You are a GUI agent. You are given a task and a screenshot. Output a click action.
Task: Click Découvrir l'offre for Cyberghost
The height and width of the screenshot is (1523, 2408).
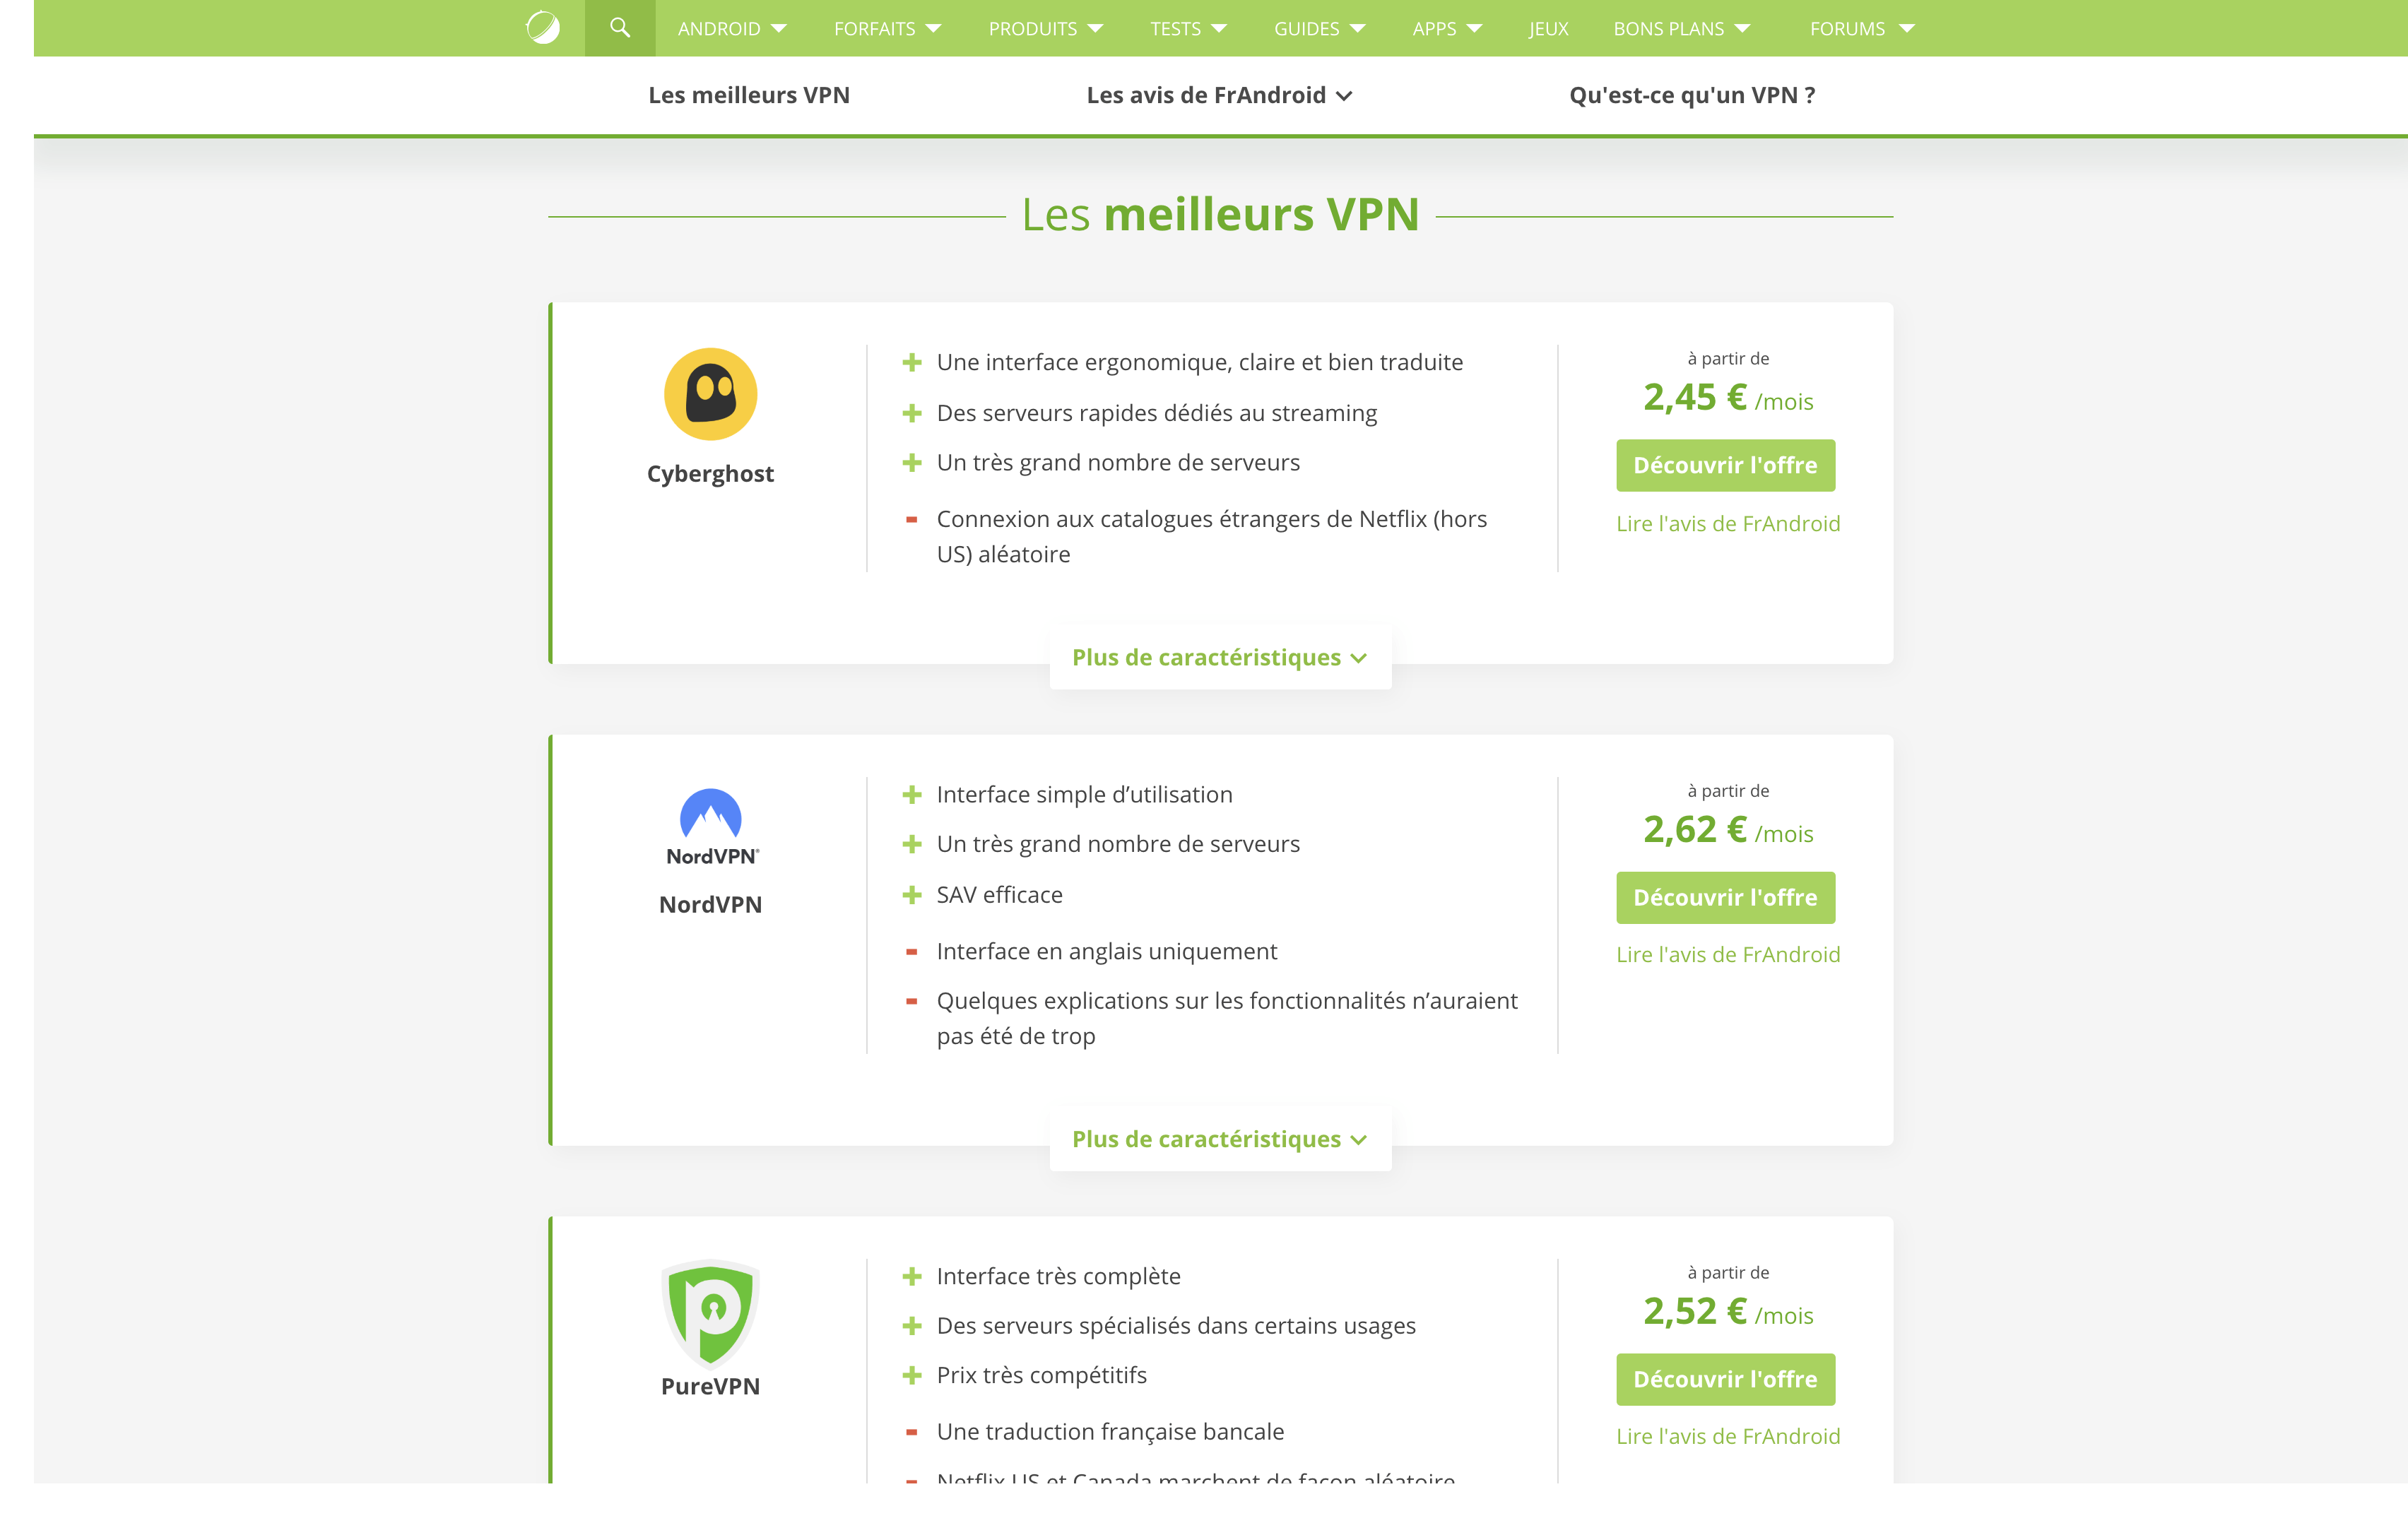[x=1725, y=465]
